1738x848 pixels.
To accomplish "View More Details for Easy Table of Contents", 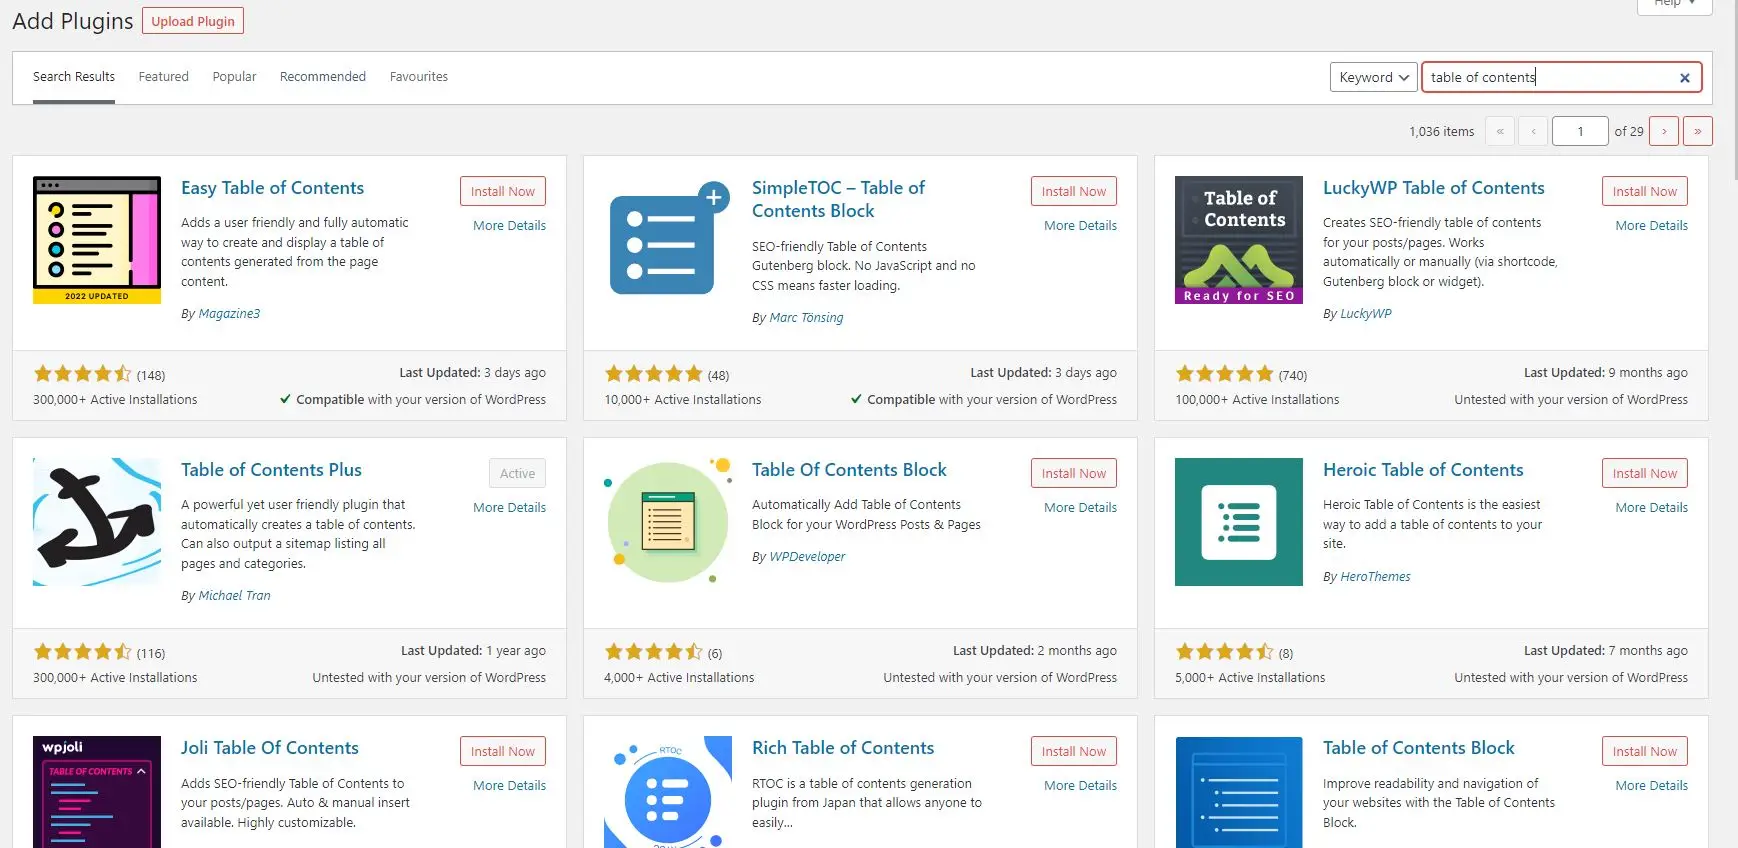I will (510, 226).
